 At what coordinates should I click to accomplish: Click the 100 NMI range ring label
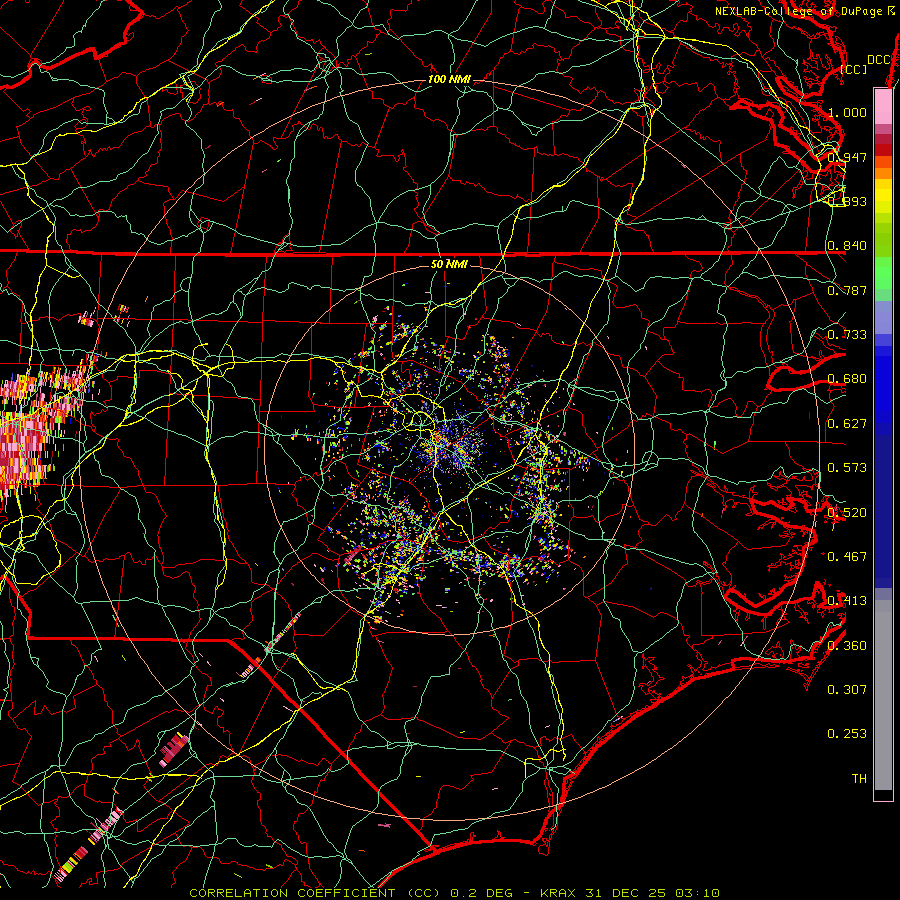449,79
